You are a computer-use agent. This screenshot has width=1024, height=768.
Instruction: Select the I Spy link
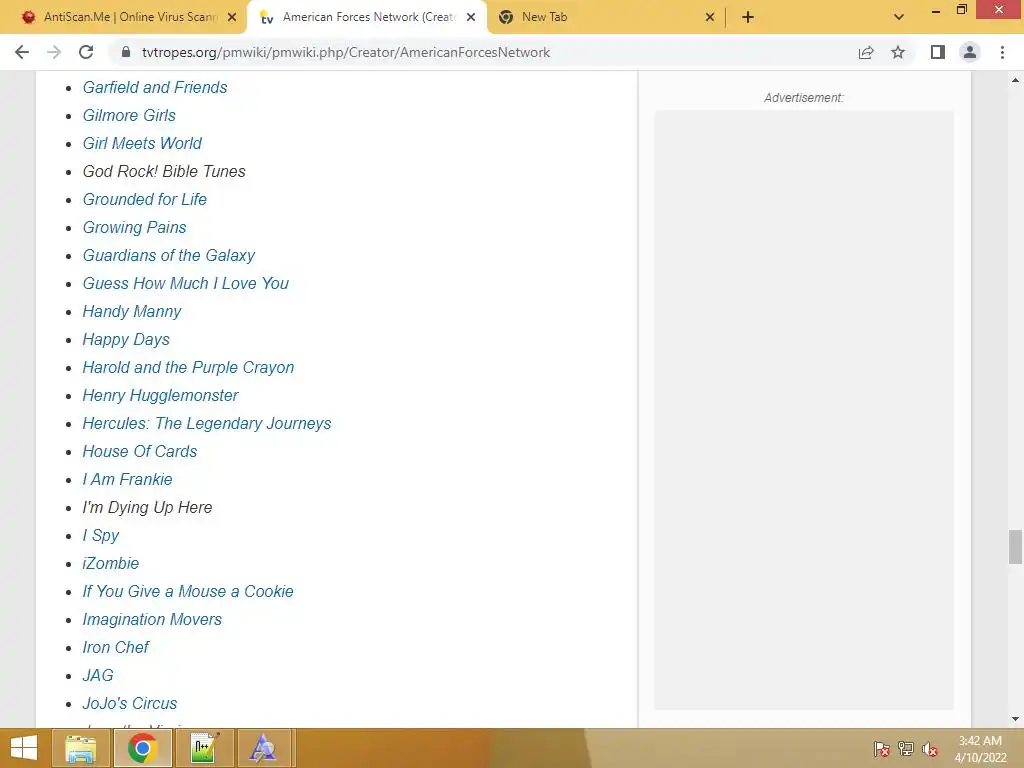coord(101,536)
